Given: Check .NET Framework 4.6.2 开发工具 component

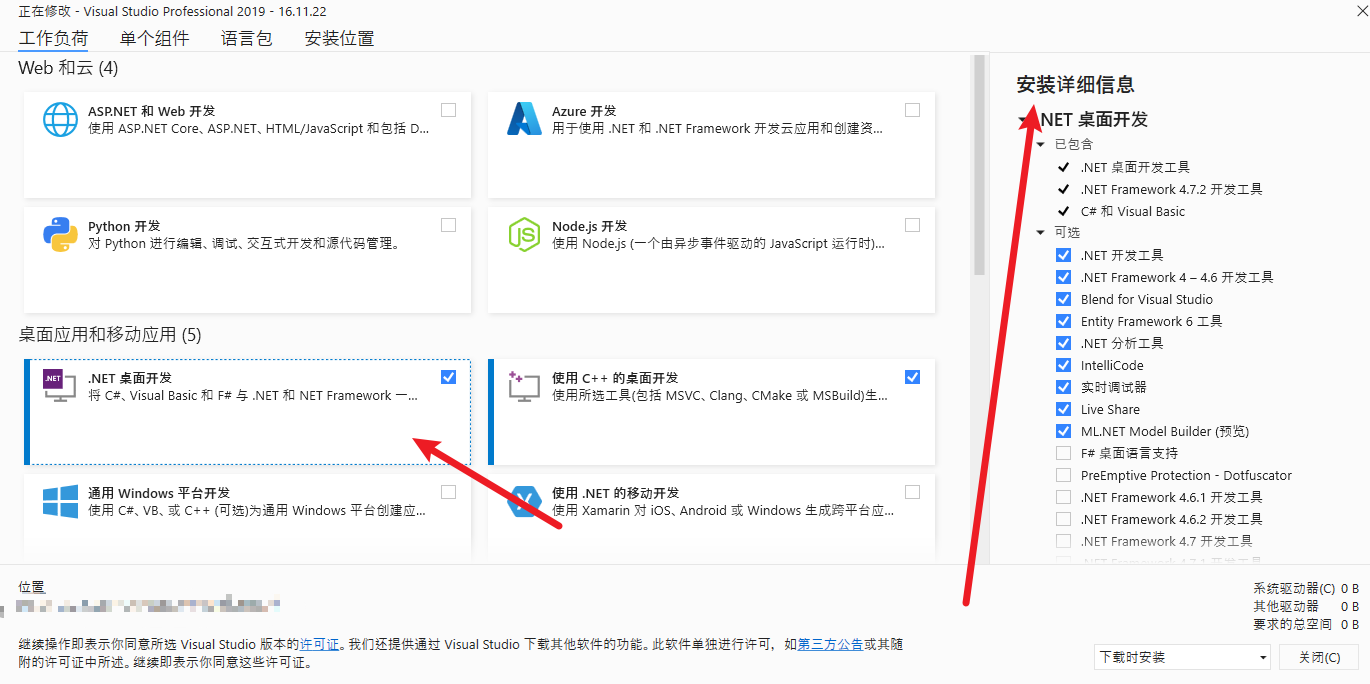Looking at the screenshot, I should point(1063,519).
